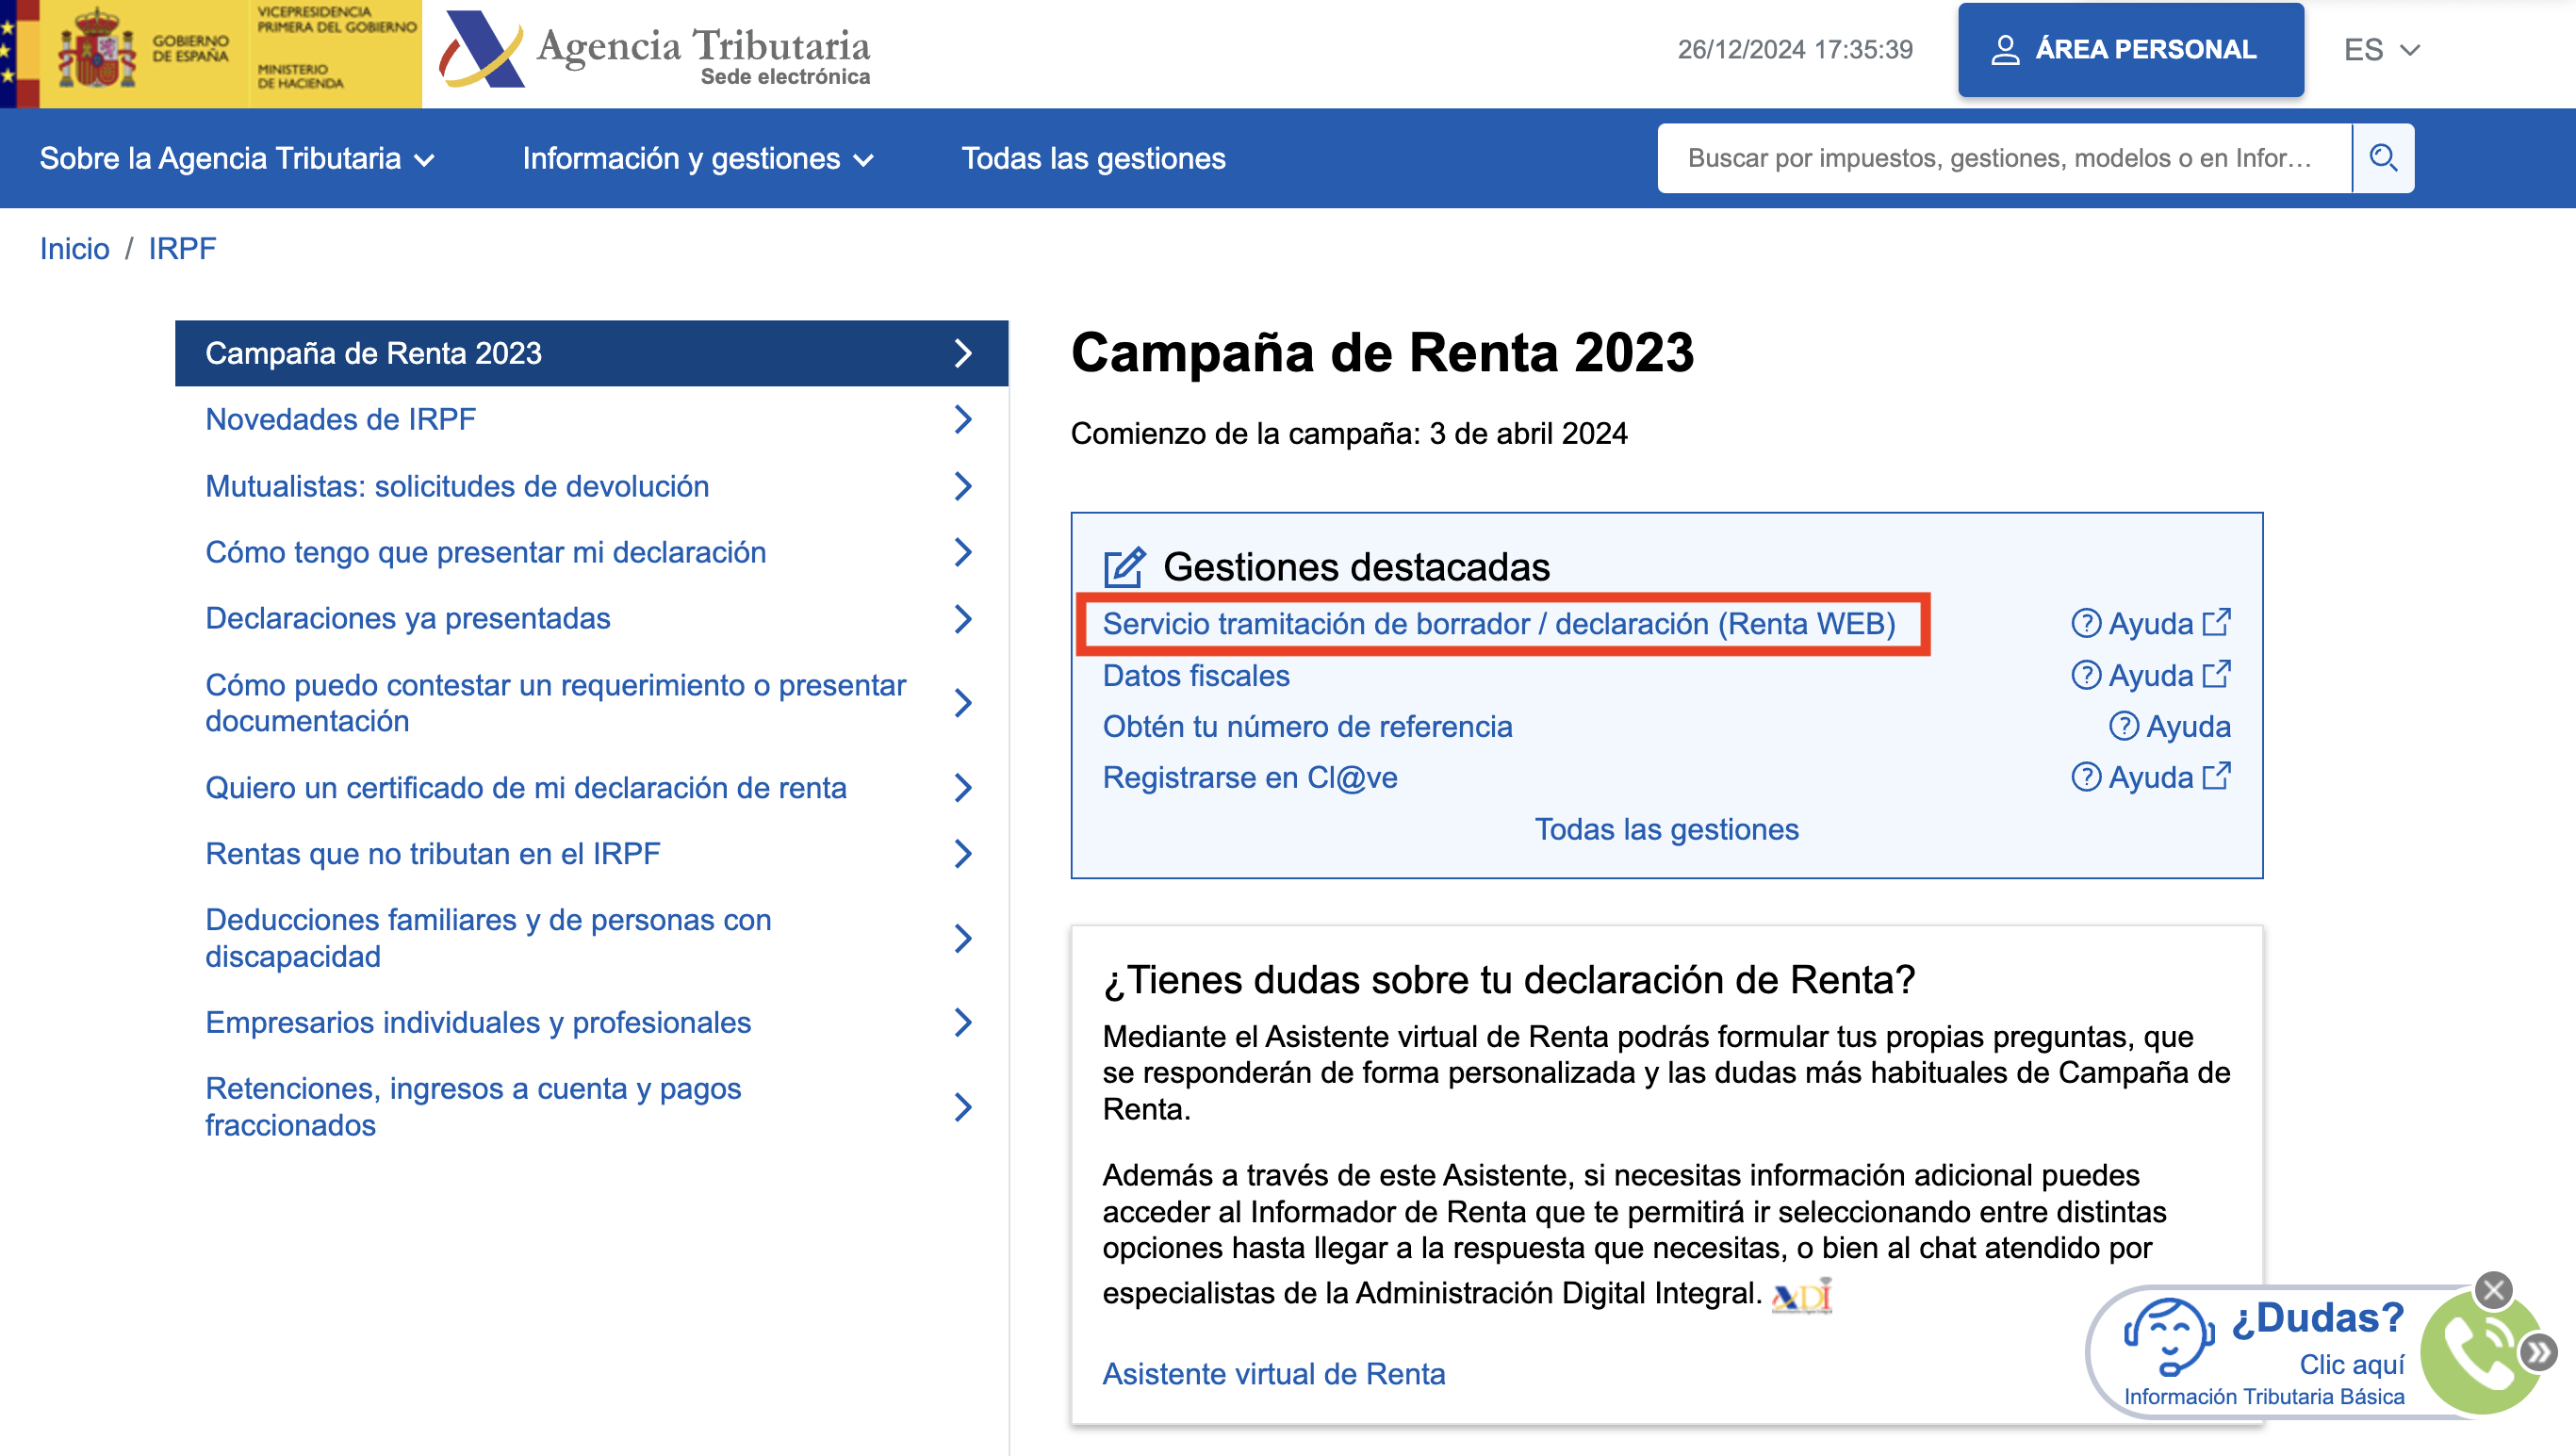Click the Gobierno de España crest emblem

click(x=100, y=50)
